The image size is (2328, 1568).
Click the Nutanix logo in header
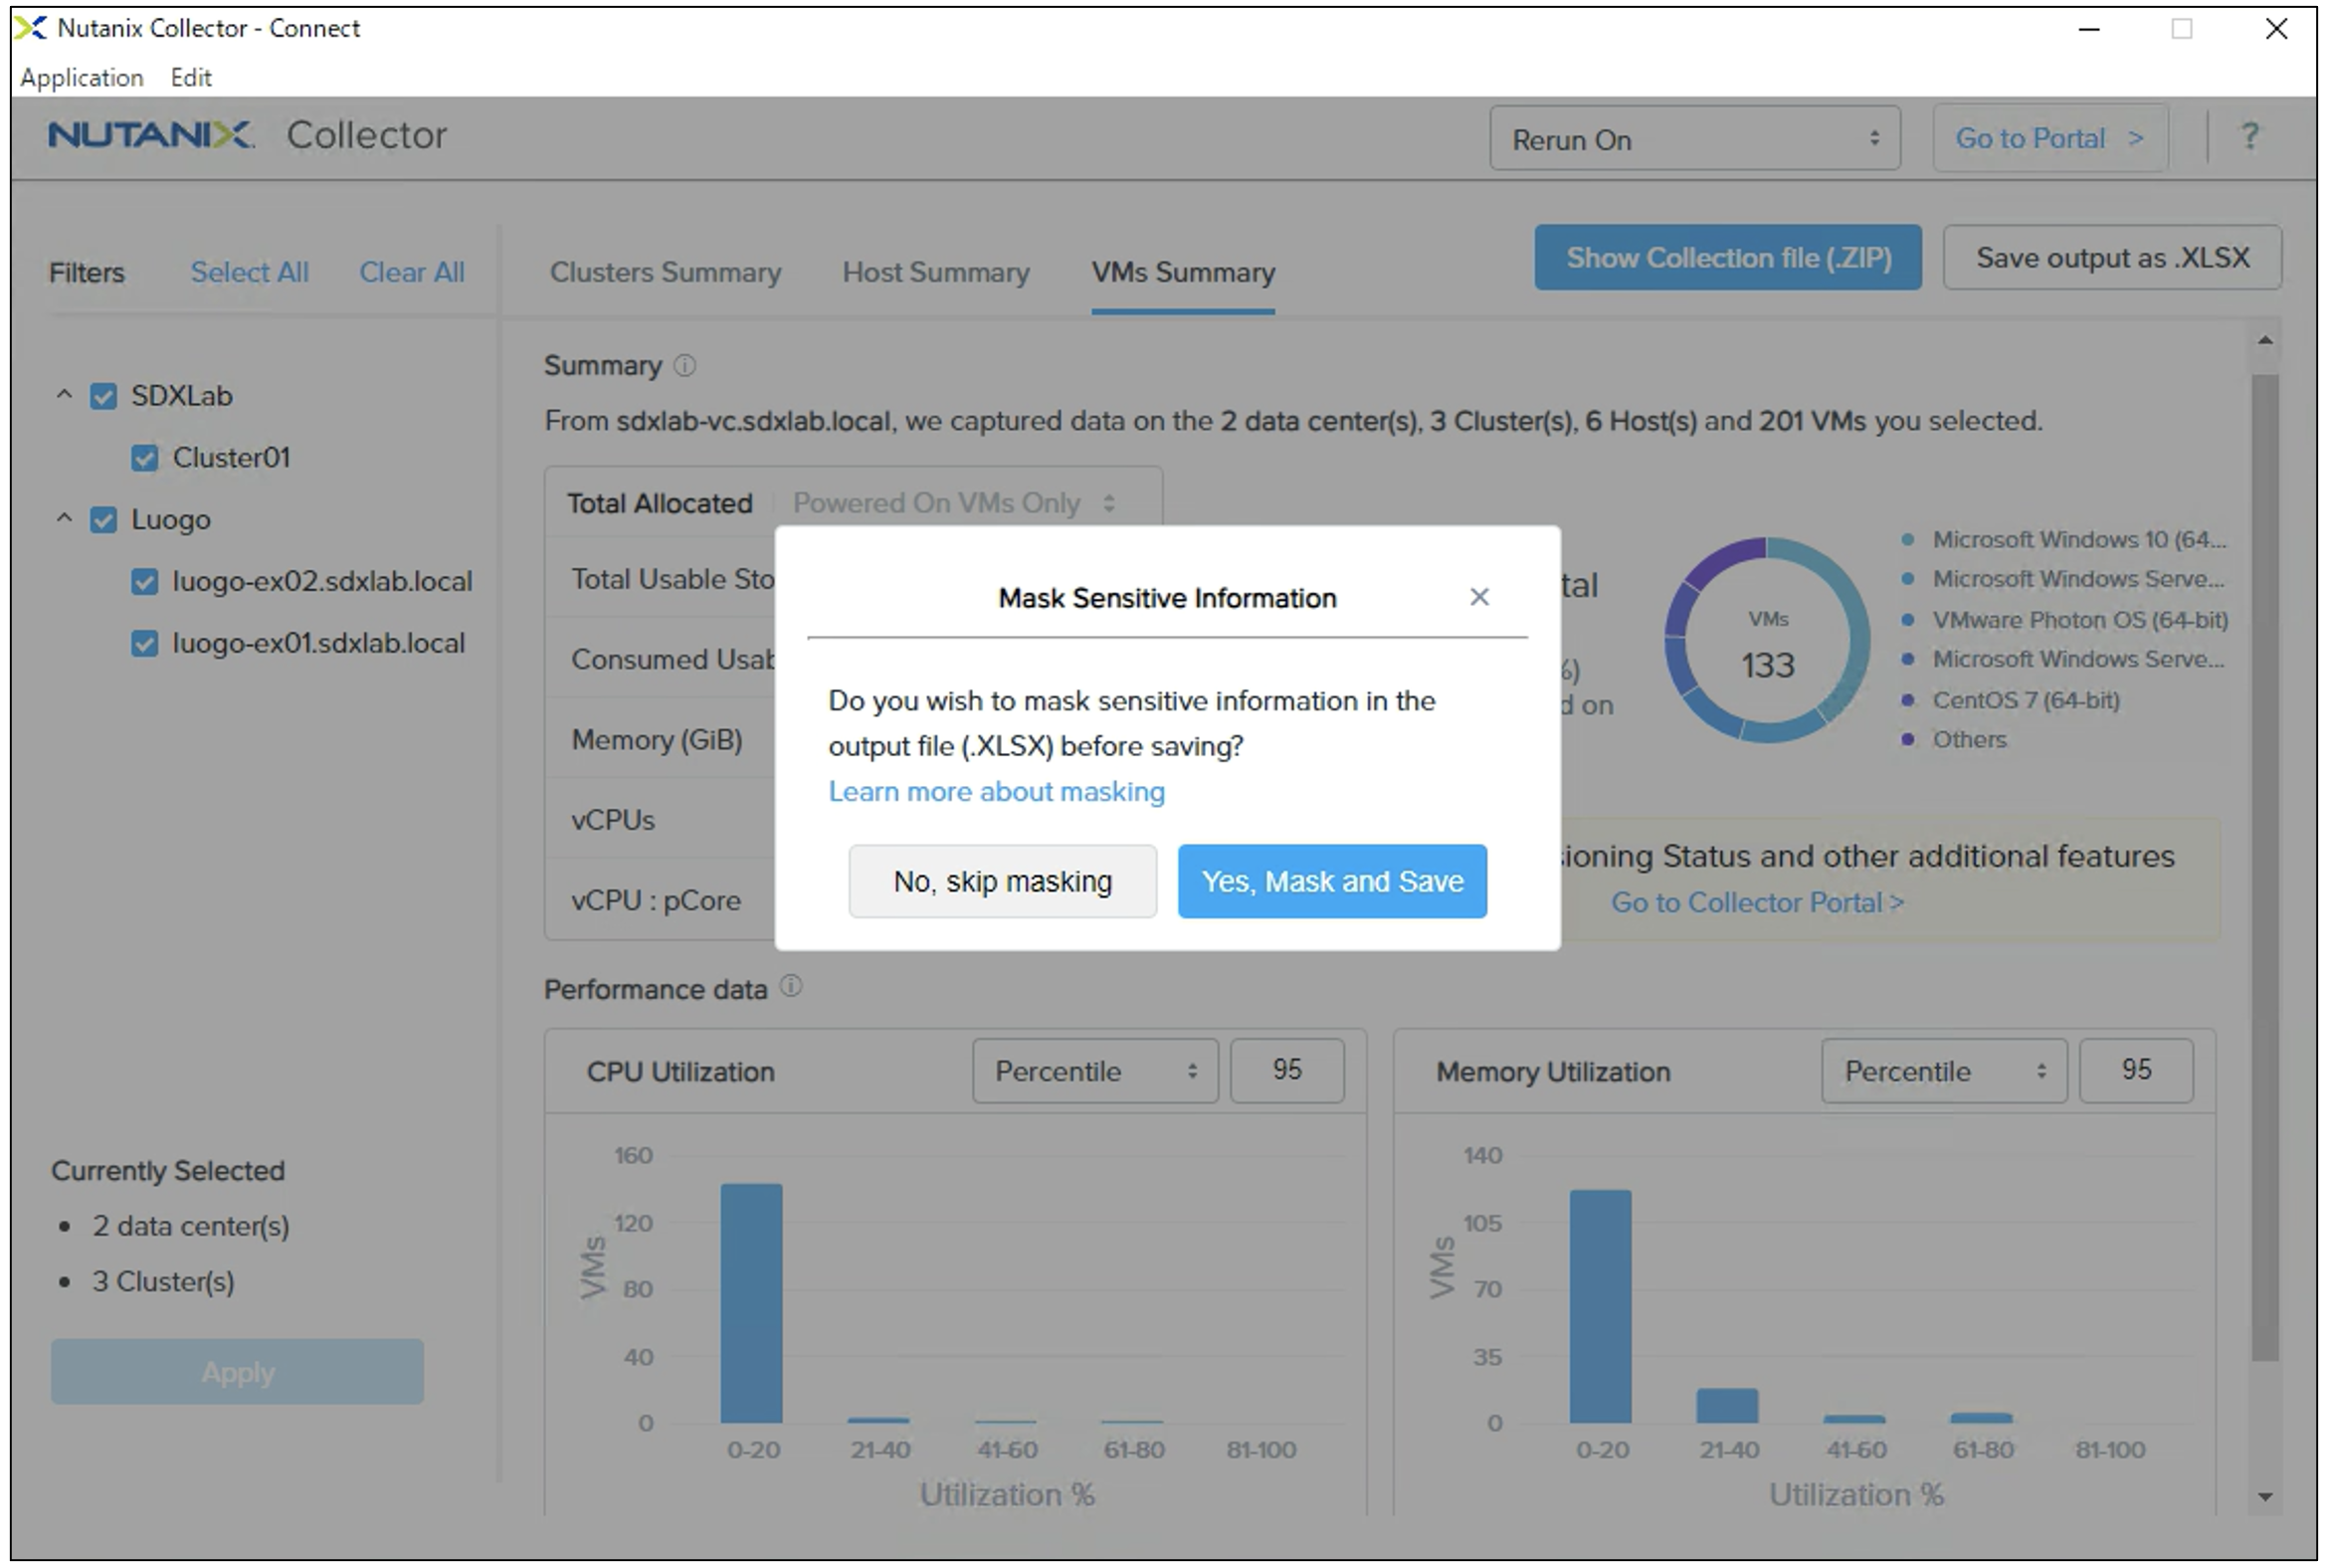[151, 134]
